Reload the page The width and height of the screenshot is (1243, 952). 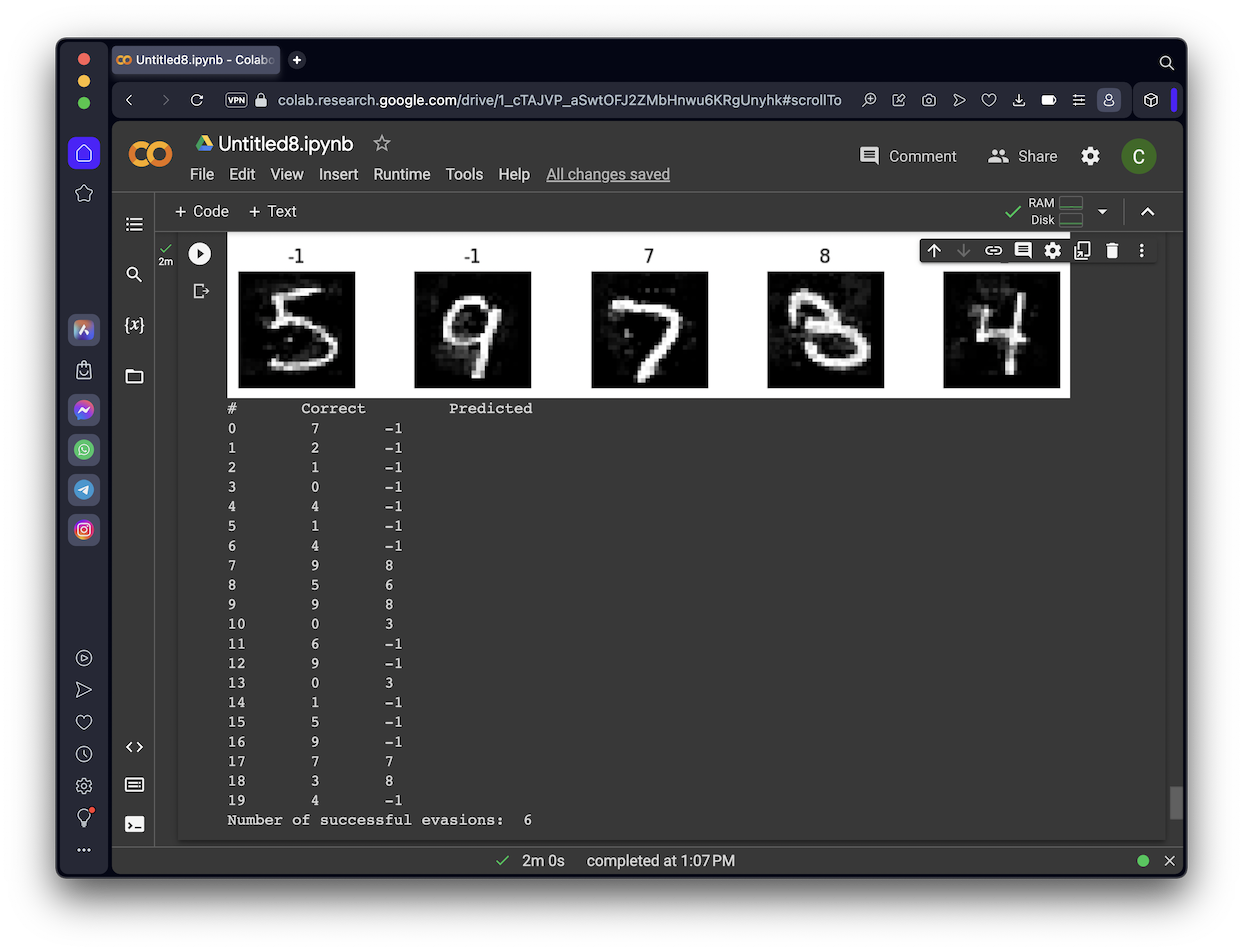click(x=197, y=100)
